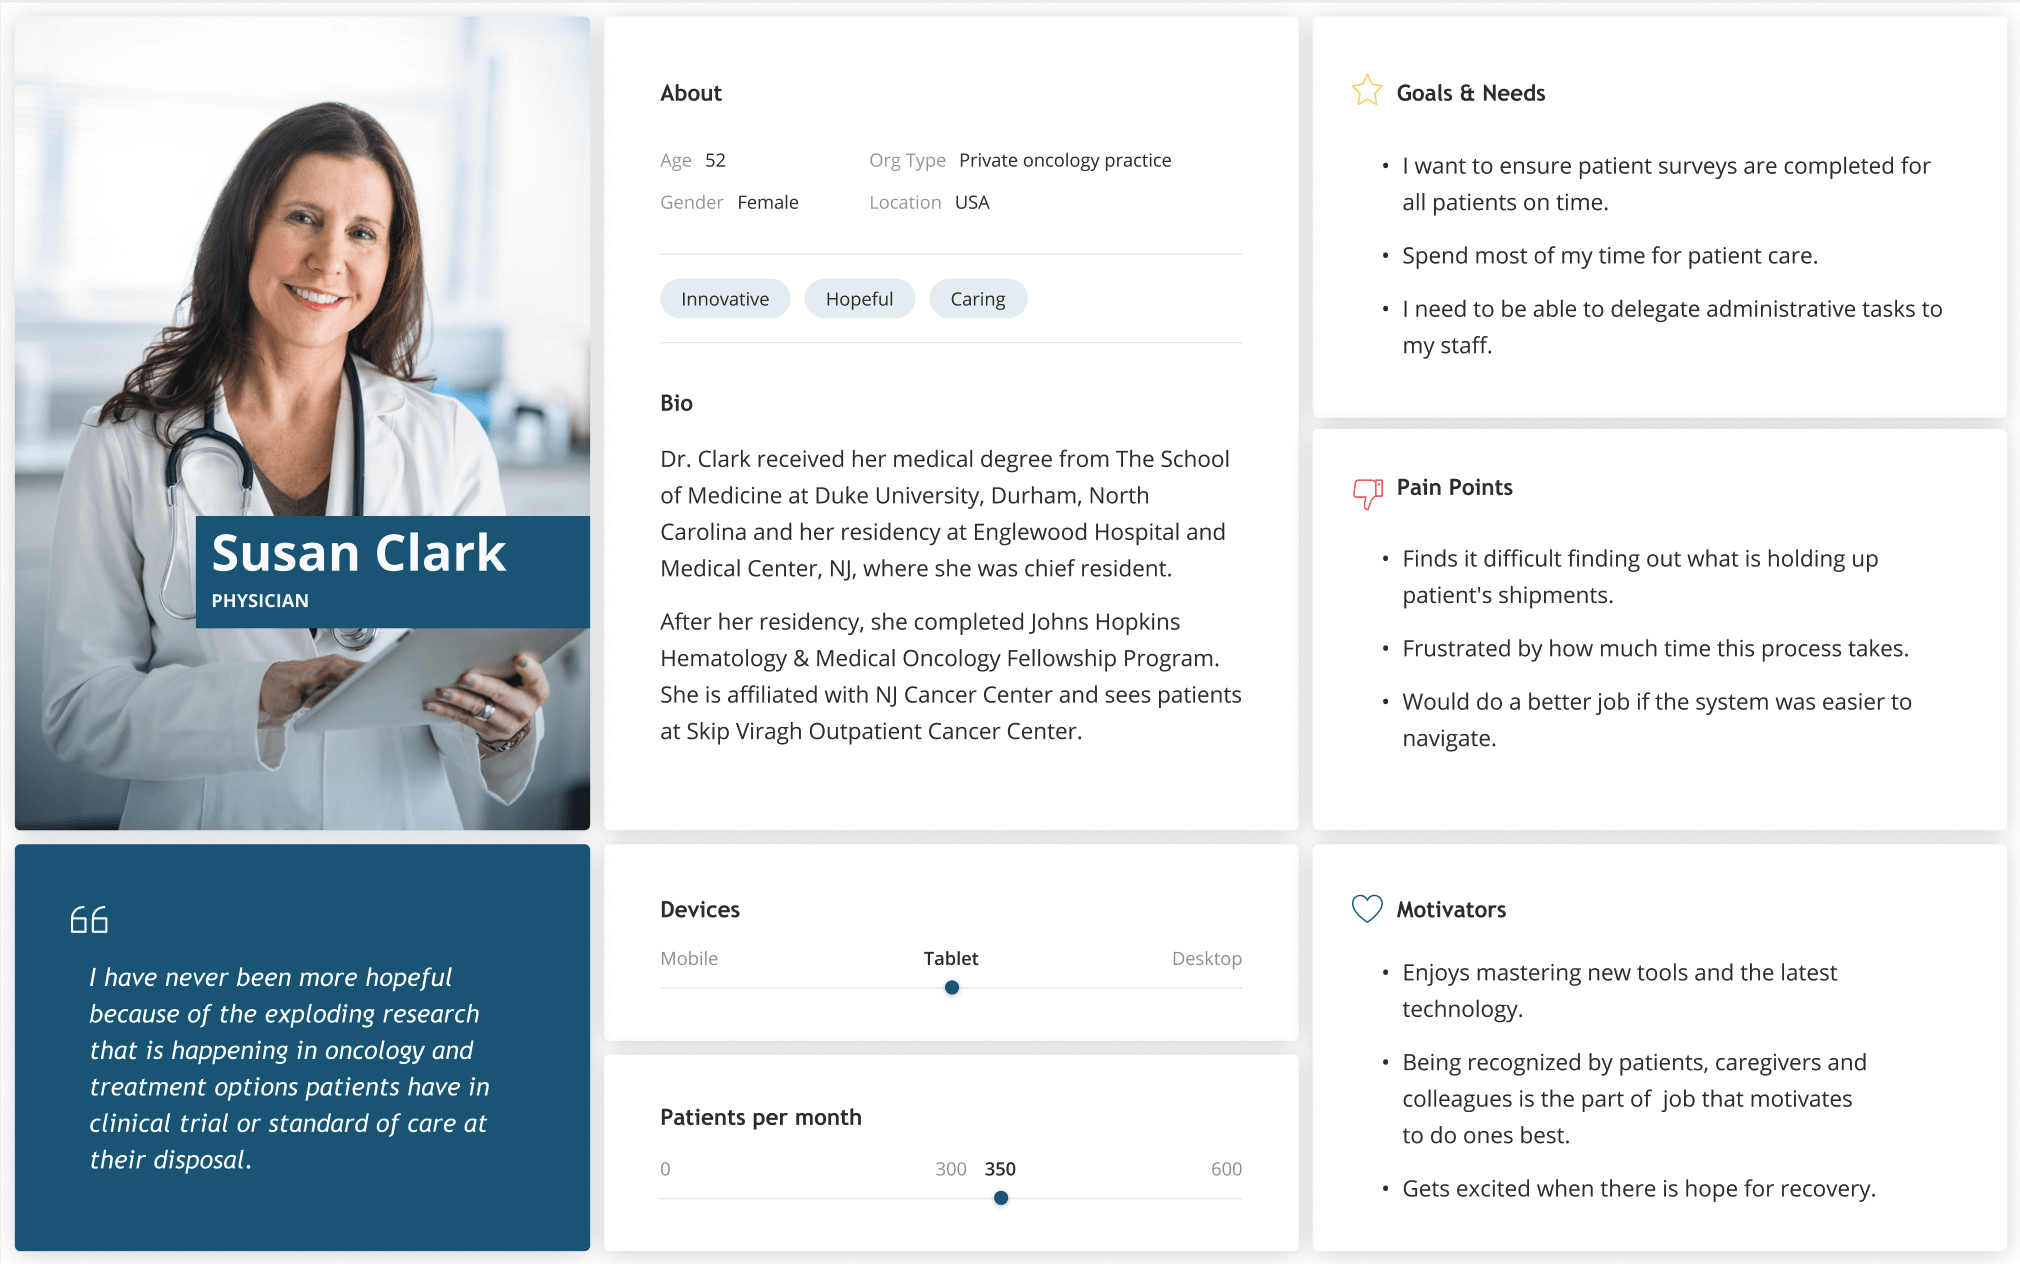Click the Susan Clark name heading
Image resolution: width=2020 pixels, height=1264 pixels.
click(359, 553)
